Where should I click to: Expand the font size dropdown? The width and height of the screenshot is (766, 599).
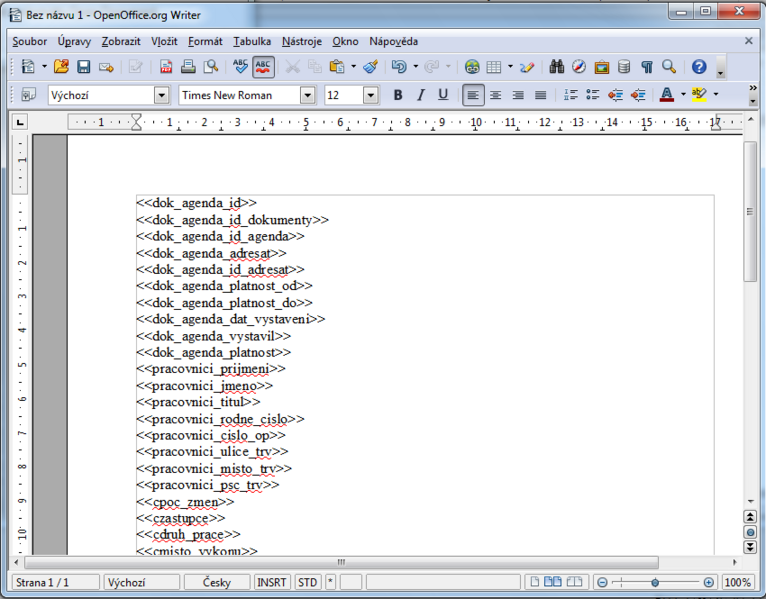click(x=371, y=95)
